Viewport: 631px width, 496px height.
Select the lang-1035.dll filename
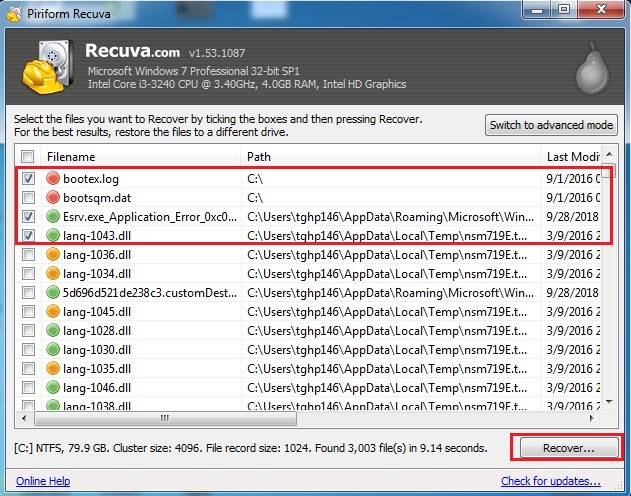pos(97,369)
